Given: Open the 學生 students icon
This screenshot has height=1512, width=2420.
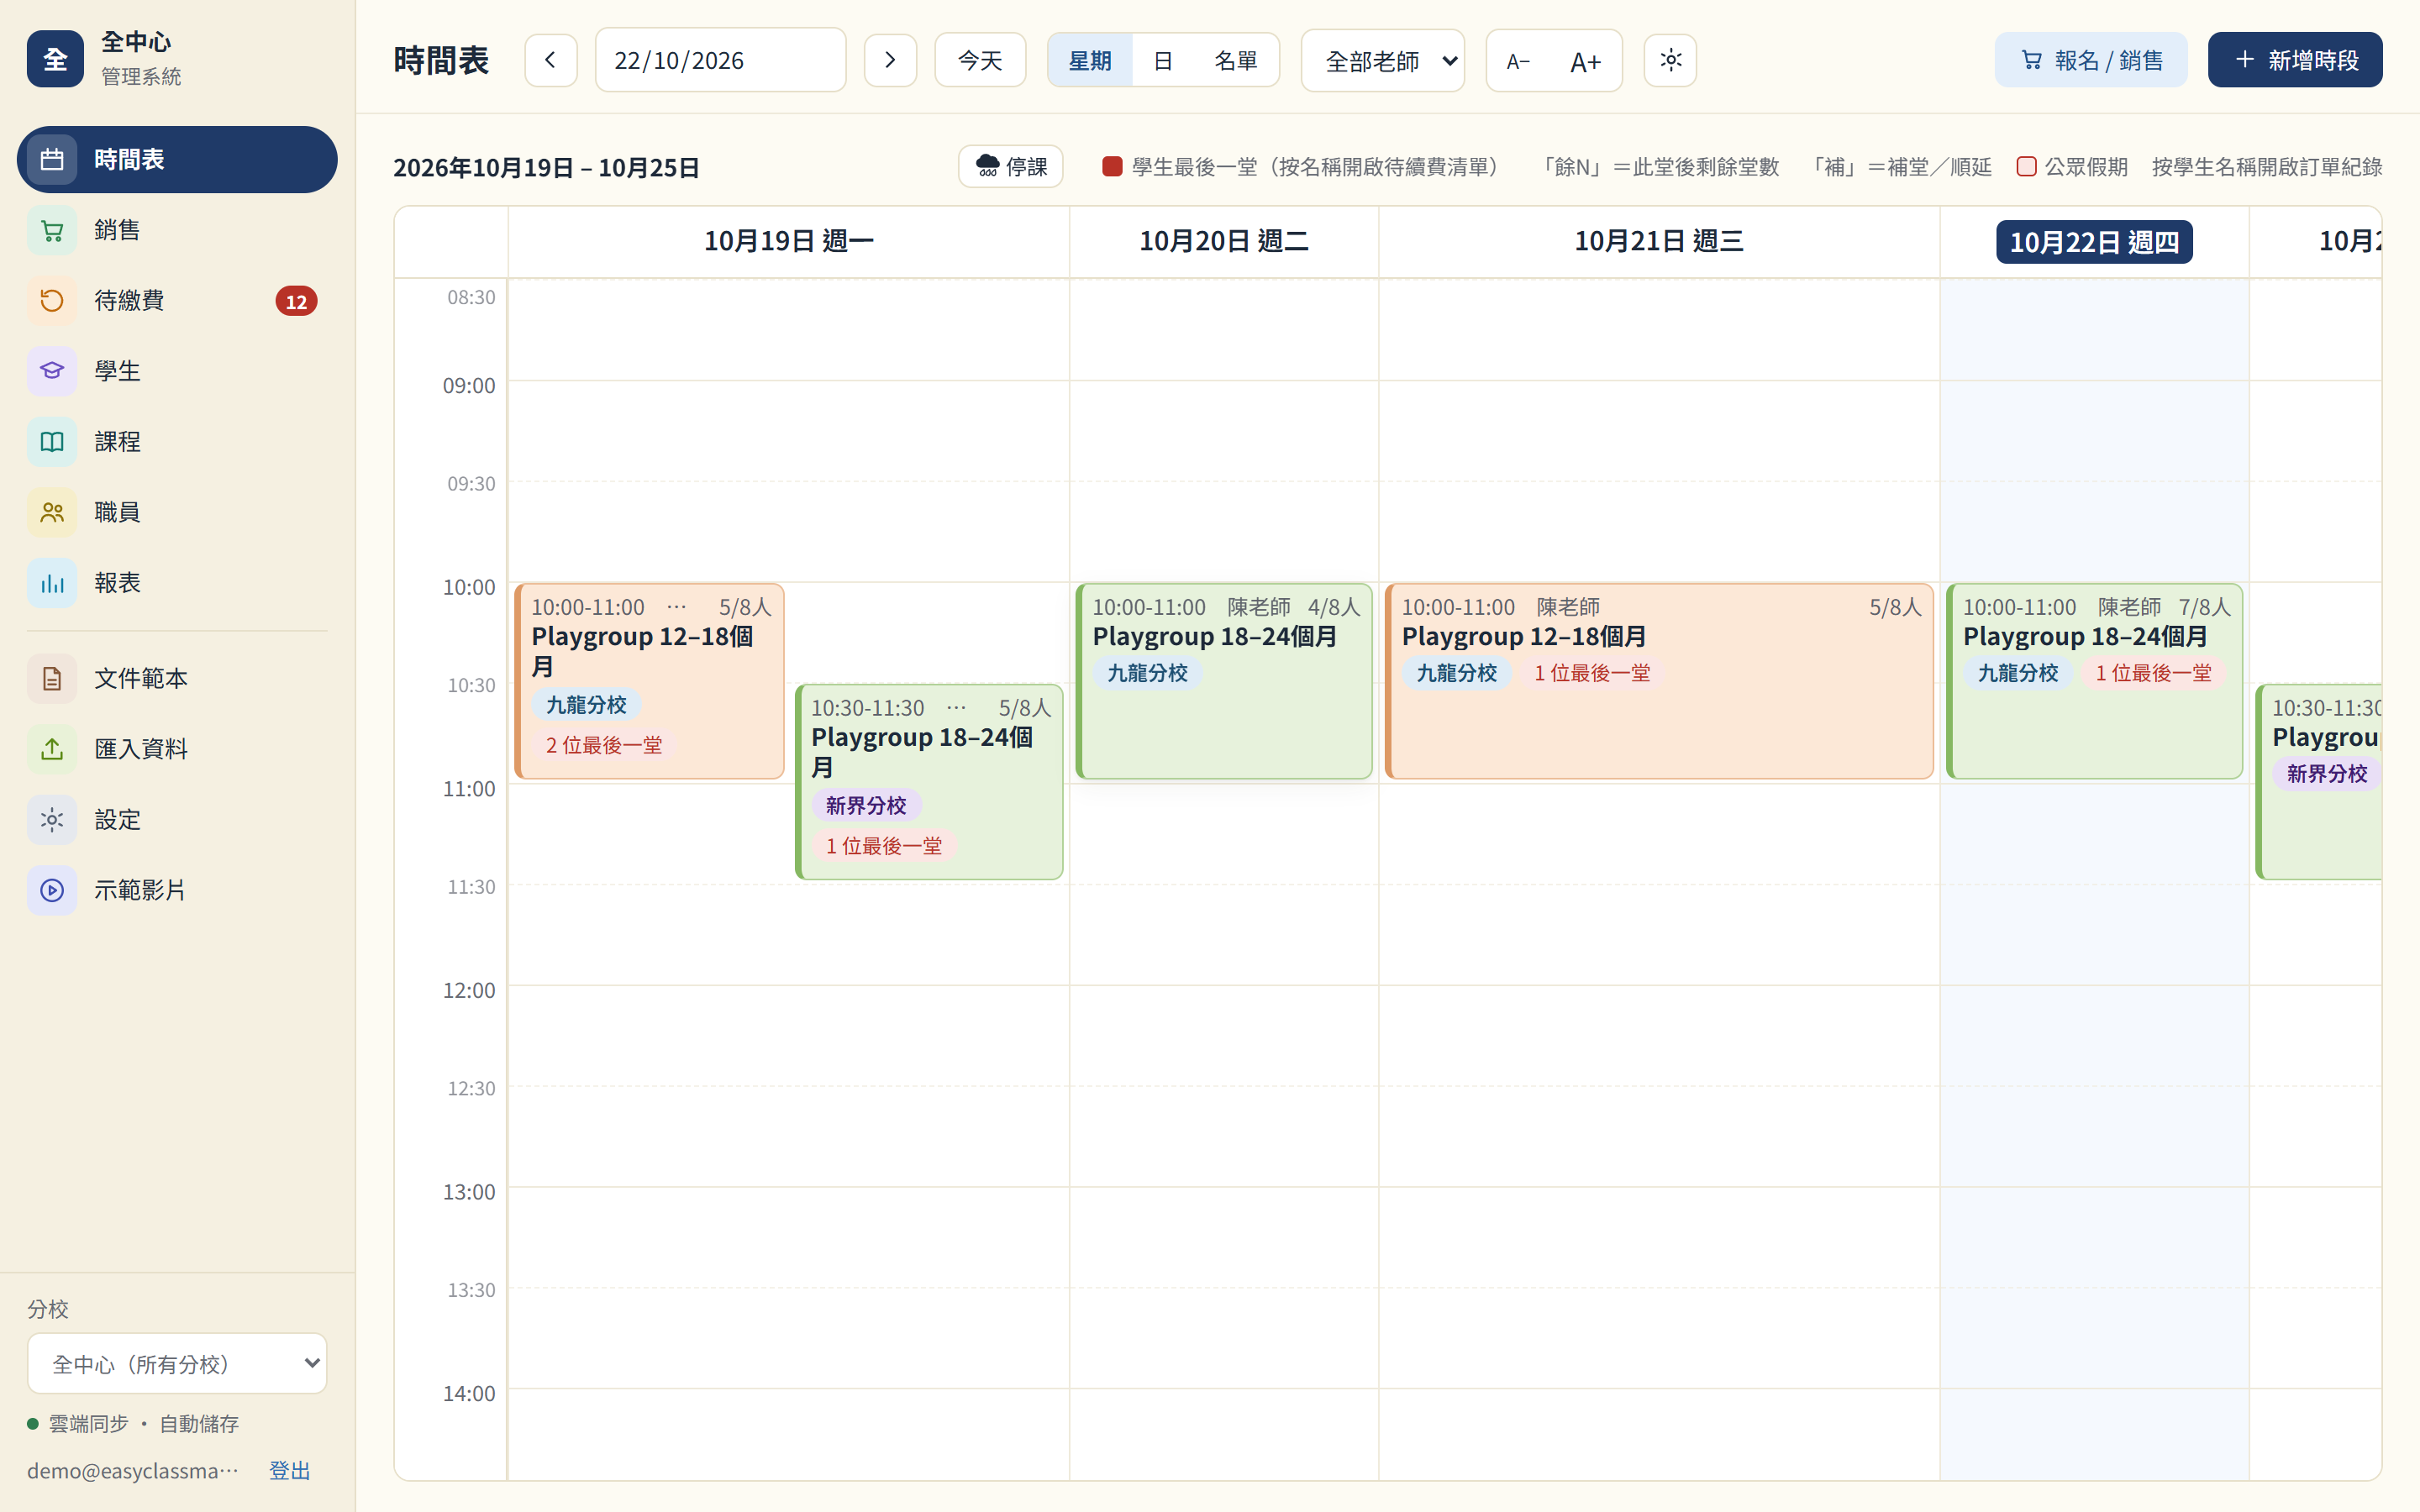Looking at the screenshot, I should pyautogui.click(x=52, y=371).
